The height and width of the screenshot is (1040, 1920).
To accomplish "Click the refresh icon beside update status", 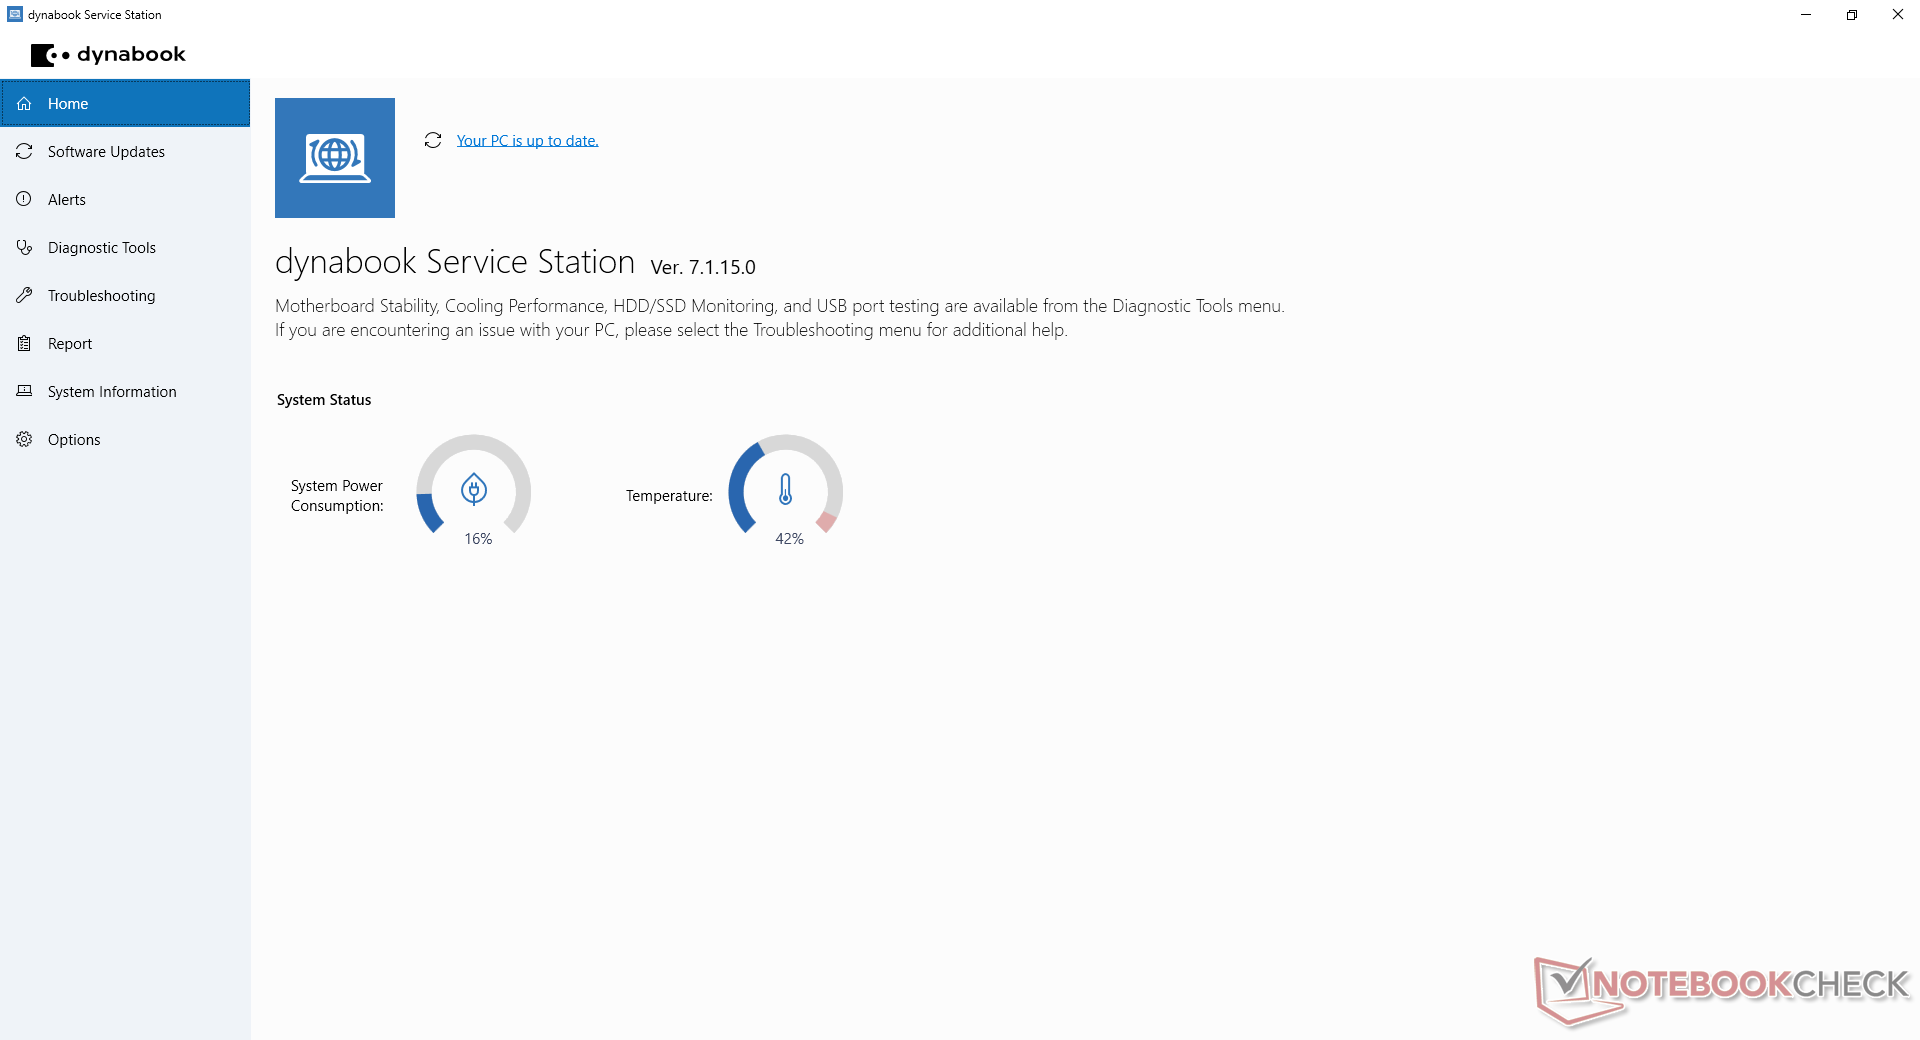I will (x=433, y=141).
